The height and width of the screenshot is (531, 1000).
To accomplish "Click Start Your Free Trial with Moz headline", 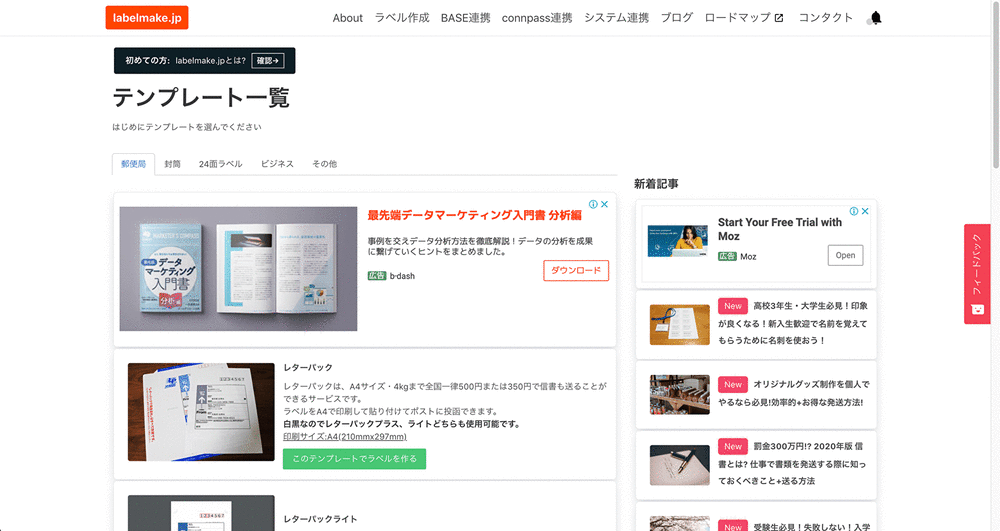I will [x=779, y=229].
